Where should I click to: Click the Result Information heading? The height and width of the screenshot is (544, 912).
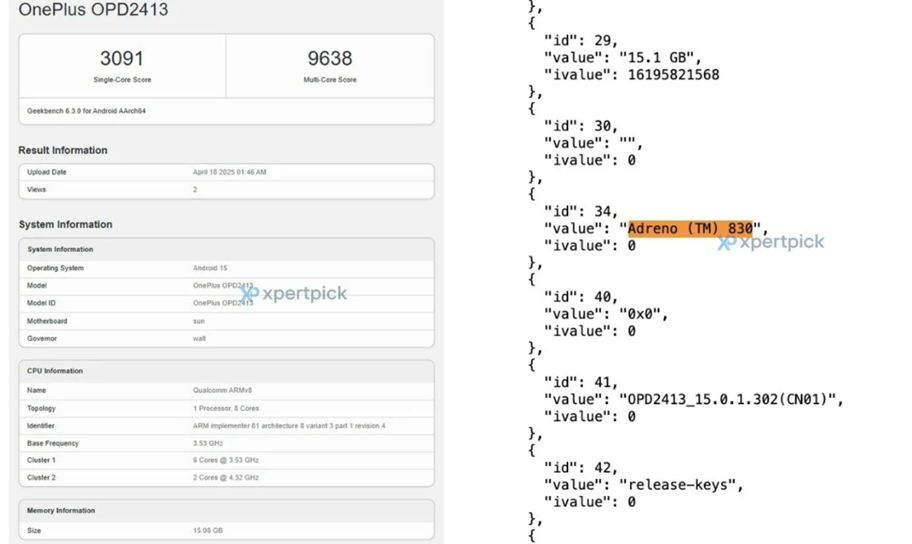pos(63,150)
